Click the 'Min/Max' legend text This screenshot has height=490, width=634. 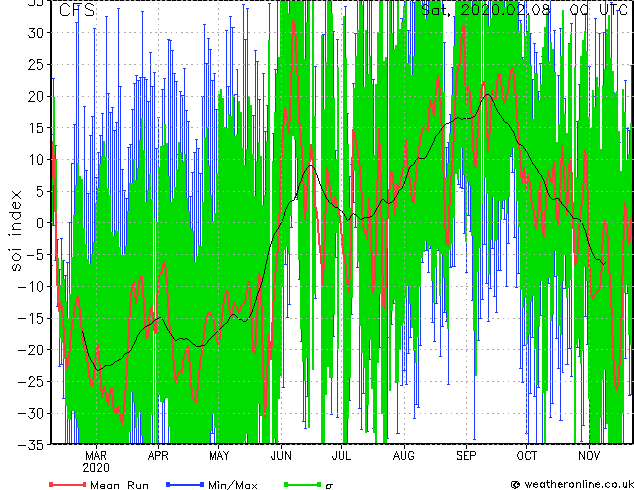(232, 485)
